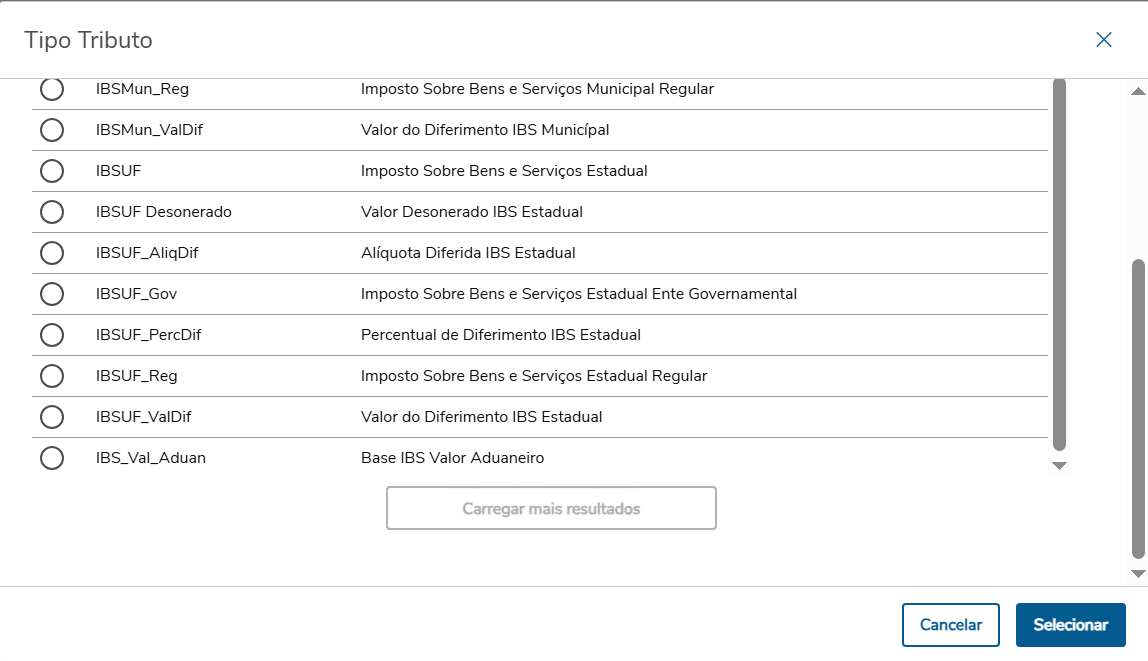Click the outer dialog scrollbar thumb
This screenshot has width=1148, height=661.
(x=1138, y=410)
